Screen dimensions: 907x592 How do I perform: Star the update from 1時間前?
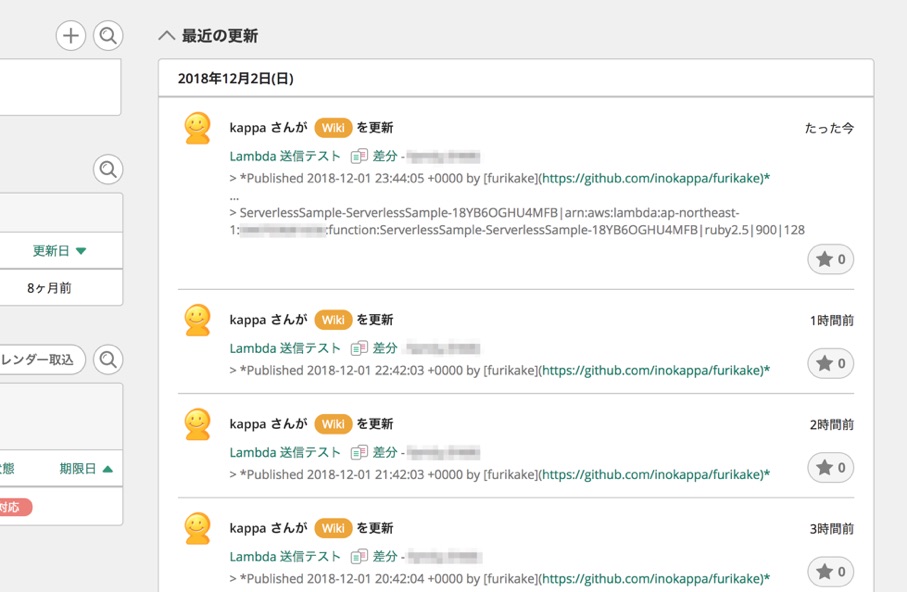[830, 363]
